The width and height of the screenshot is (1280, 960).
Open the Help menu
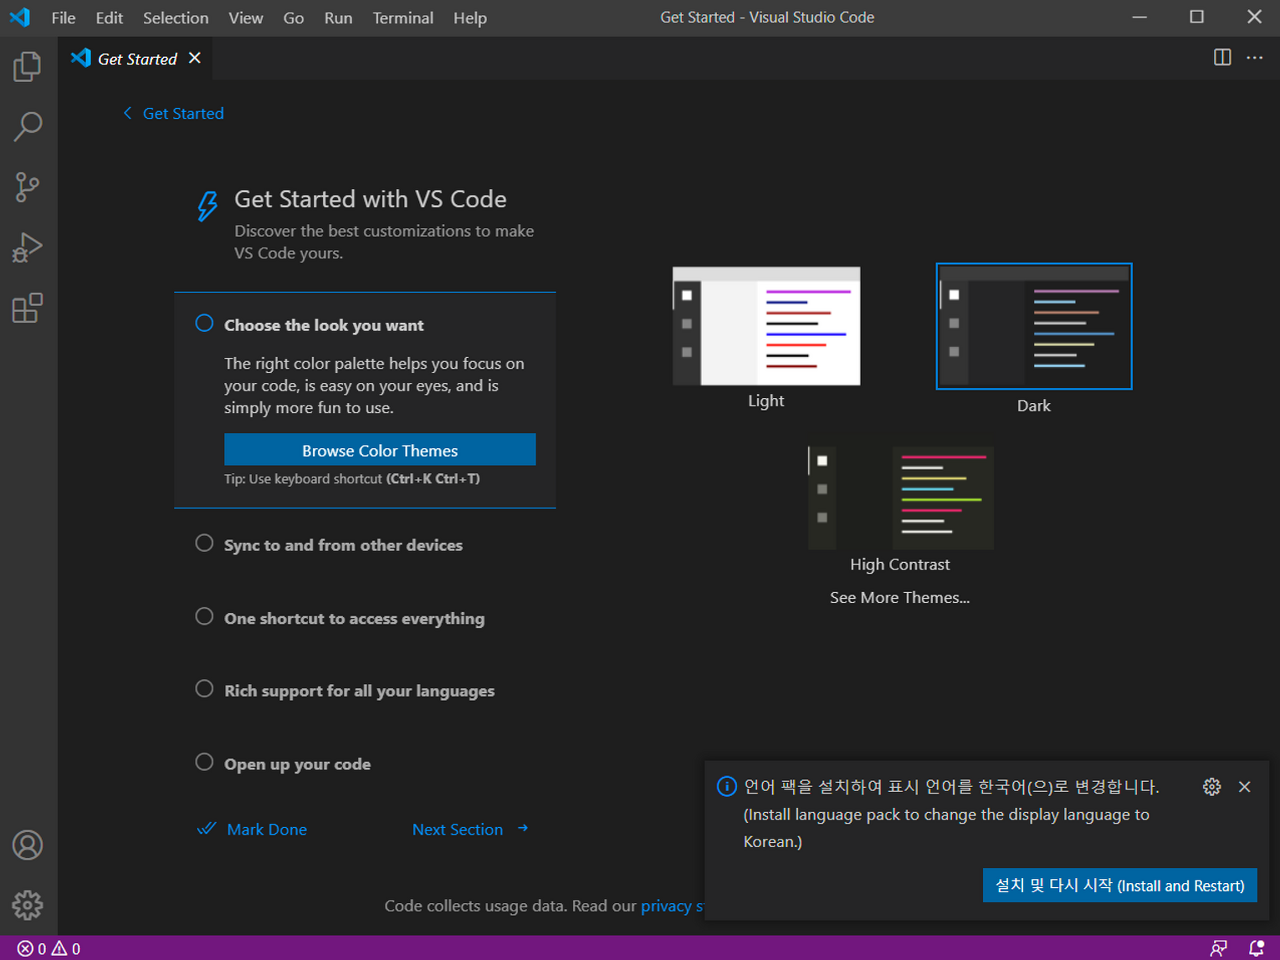[470, 18]
